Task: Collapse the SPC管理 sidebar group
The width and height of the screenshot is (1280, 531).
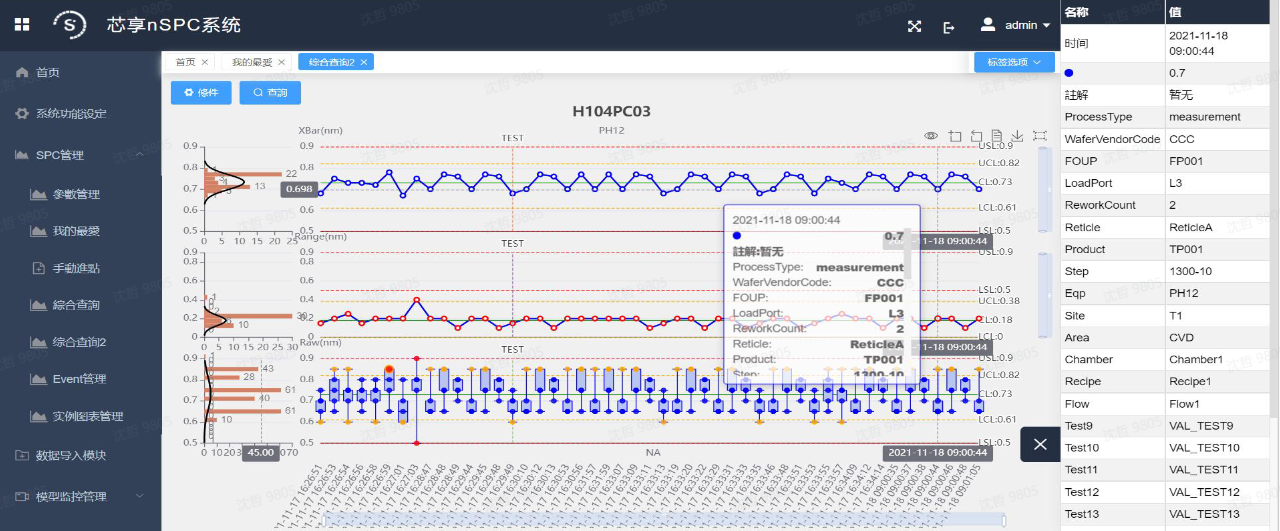Action: point(80,155)
